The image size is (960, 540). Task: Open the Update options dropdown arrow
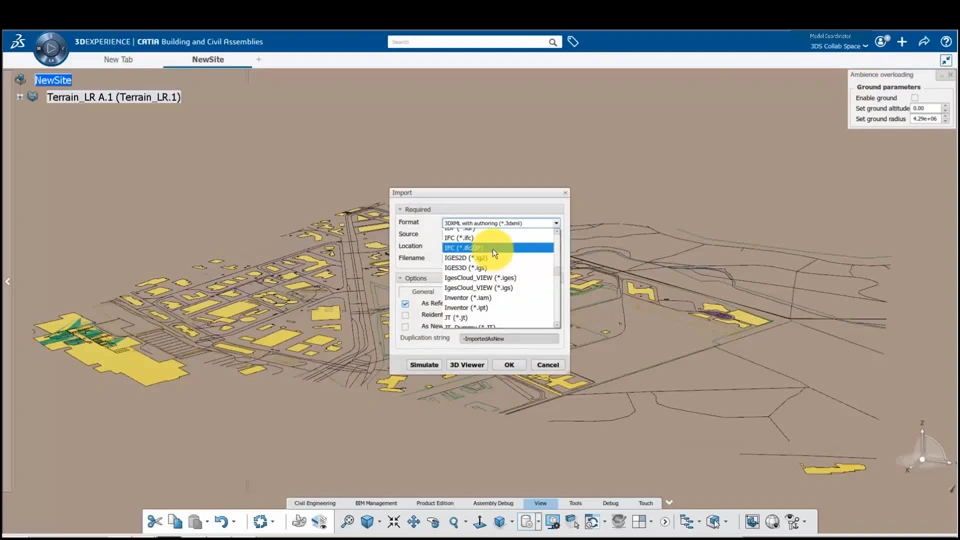tap(272, 522)
